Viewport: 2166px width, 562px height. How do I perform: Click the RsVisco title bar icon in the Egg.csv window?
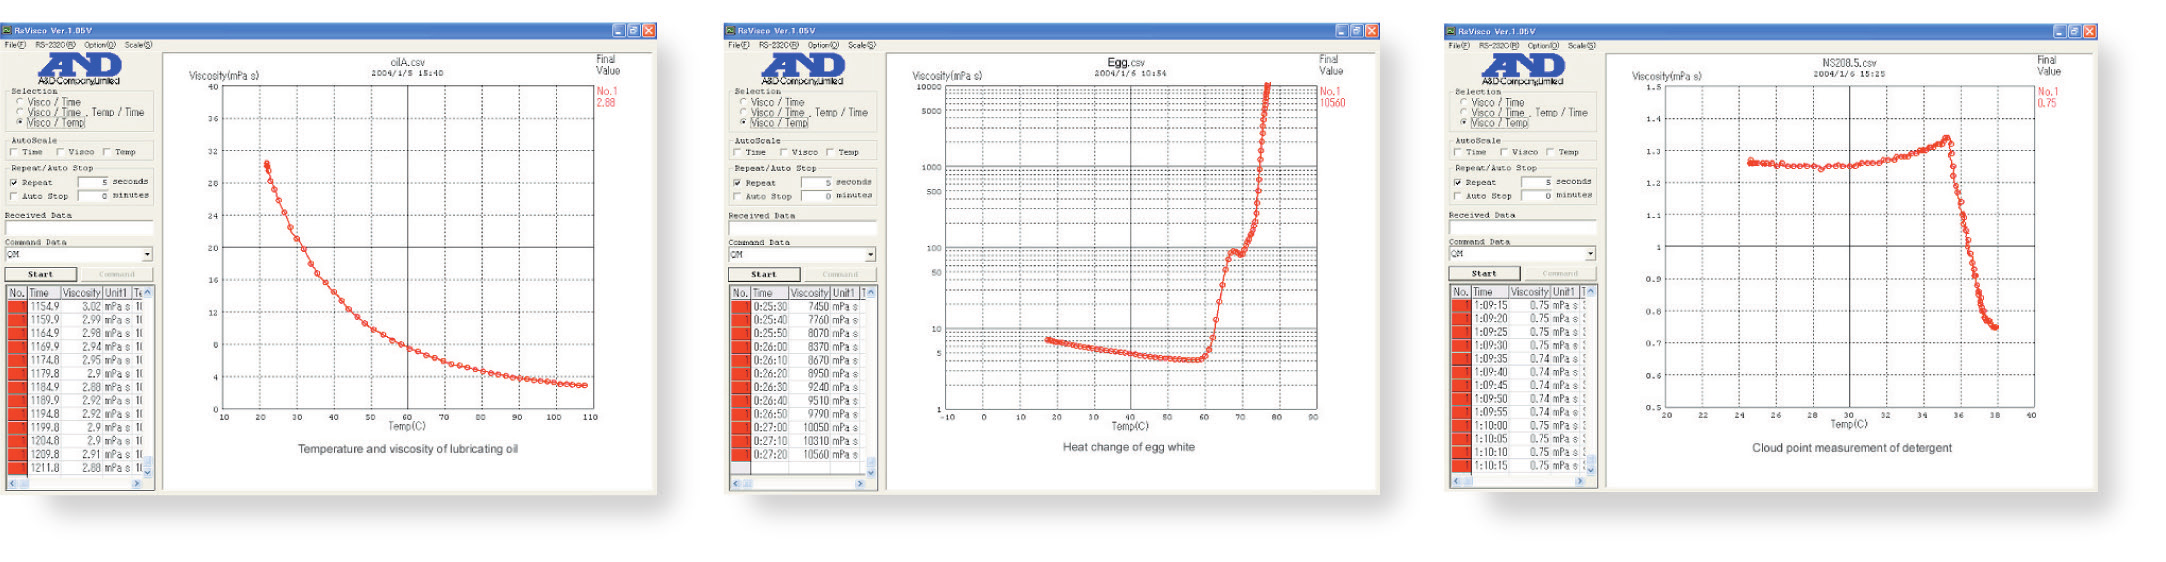click(x=731, y=31)
